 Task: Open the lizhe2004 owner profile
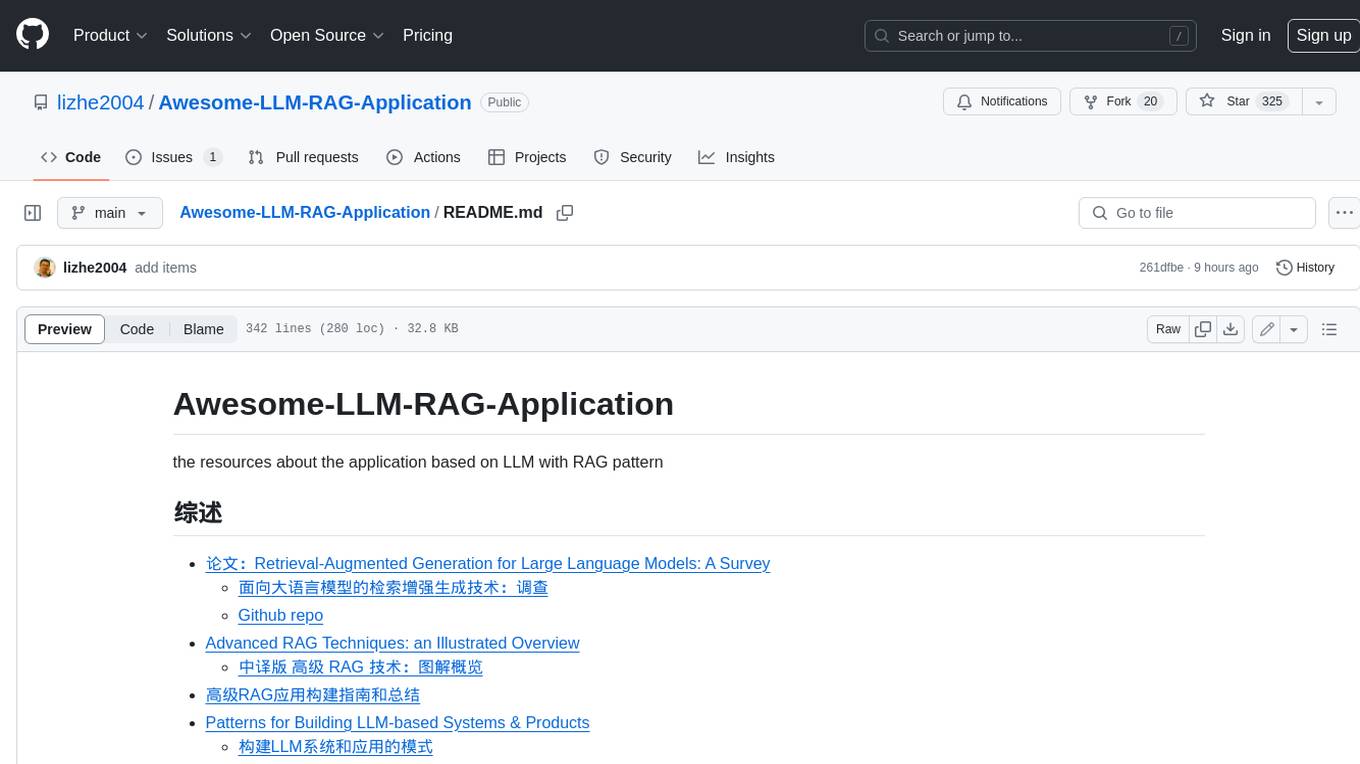click(x=100, y=102)
